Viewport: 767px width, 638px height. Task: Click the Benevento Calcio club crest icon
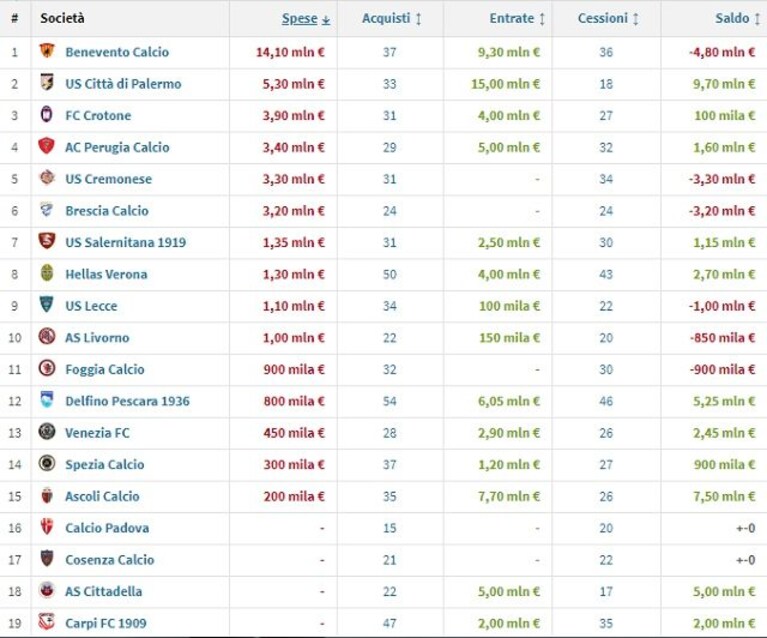(x=47, y=51)
